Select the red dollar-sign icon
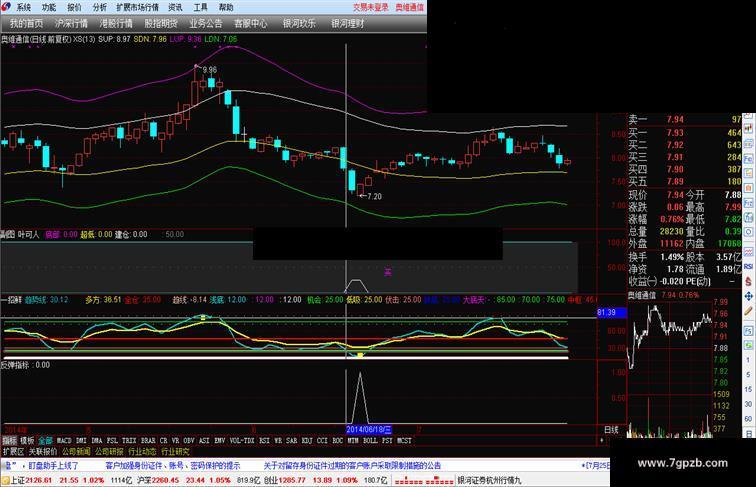Viewport: 756px width, 487px height. coord(748,281)
